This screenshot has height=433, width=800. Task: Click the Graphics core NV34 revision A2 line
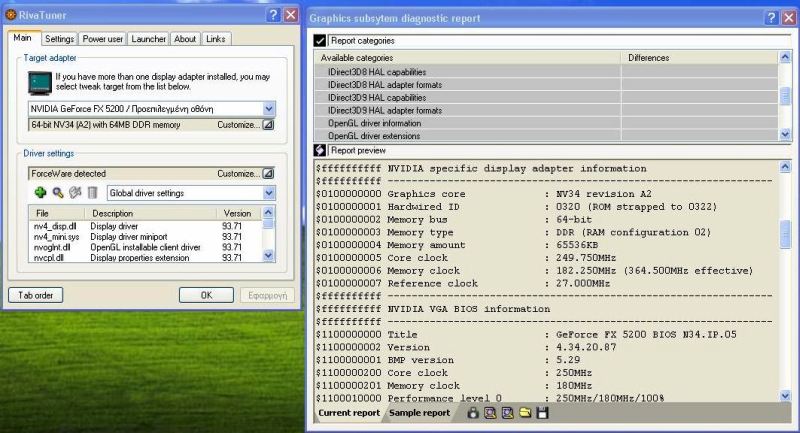pos(483,194)
